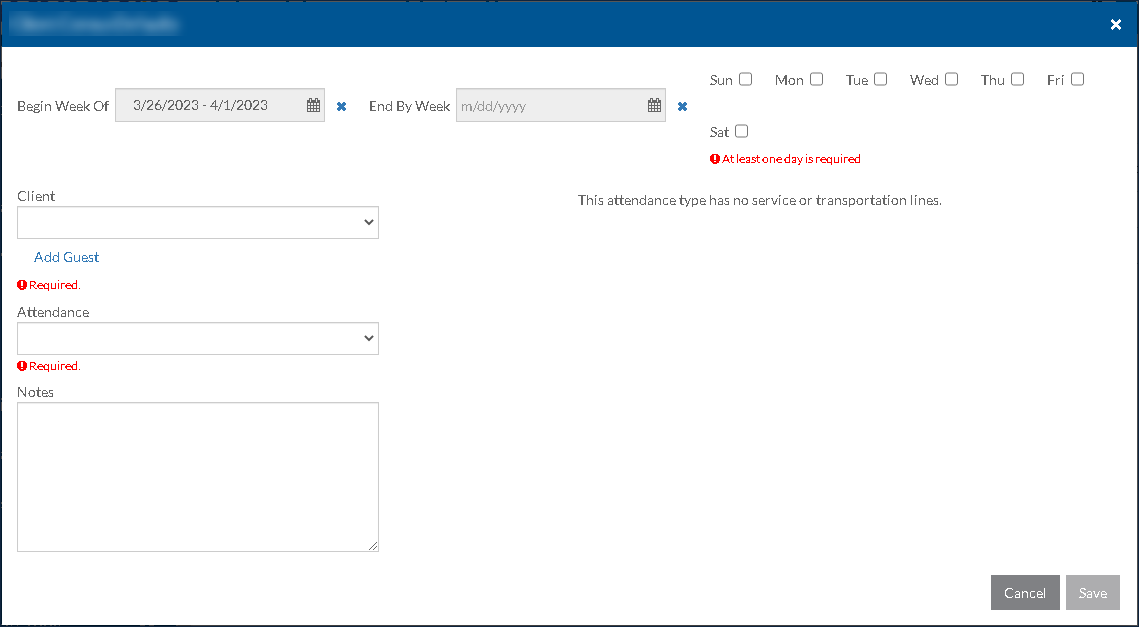This screenshot has height=627, width=1139.
Task: Focus the End By Week date field
Action: click(550, 105)
